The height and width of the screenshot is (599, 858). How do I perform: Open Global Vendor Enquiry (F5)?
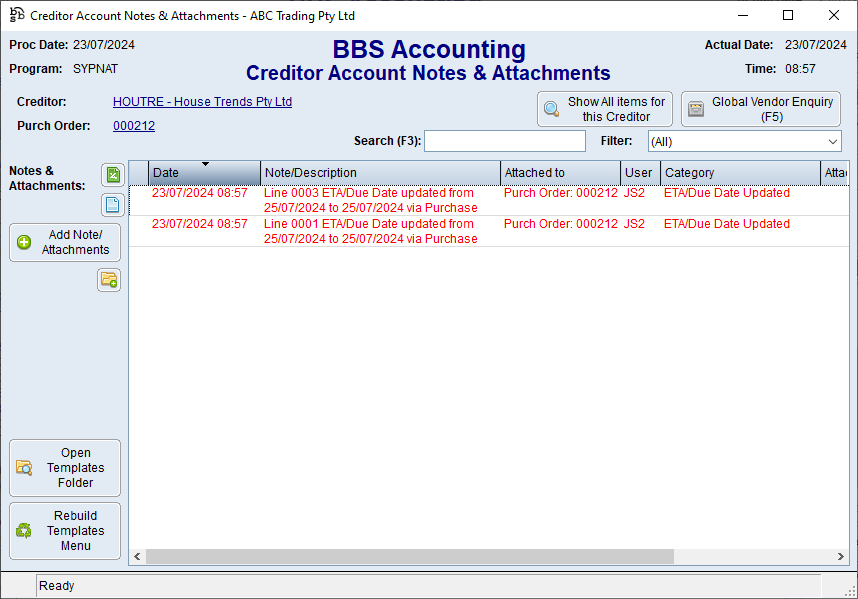[x=760, y=109]
